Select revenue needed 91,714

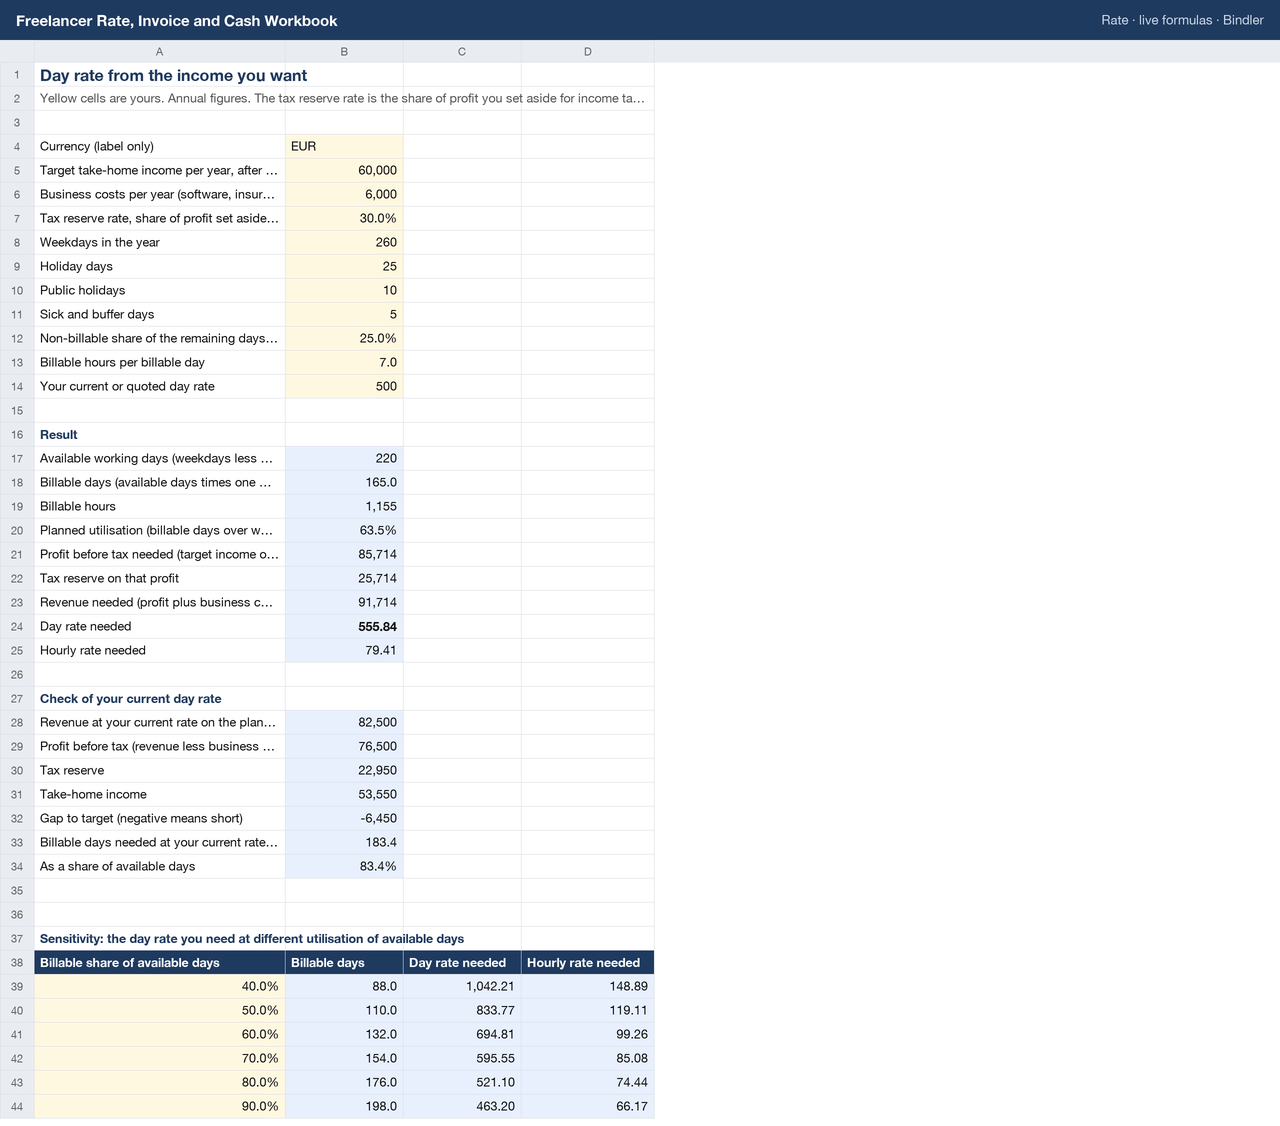click(344, 602)
